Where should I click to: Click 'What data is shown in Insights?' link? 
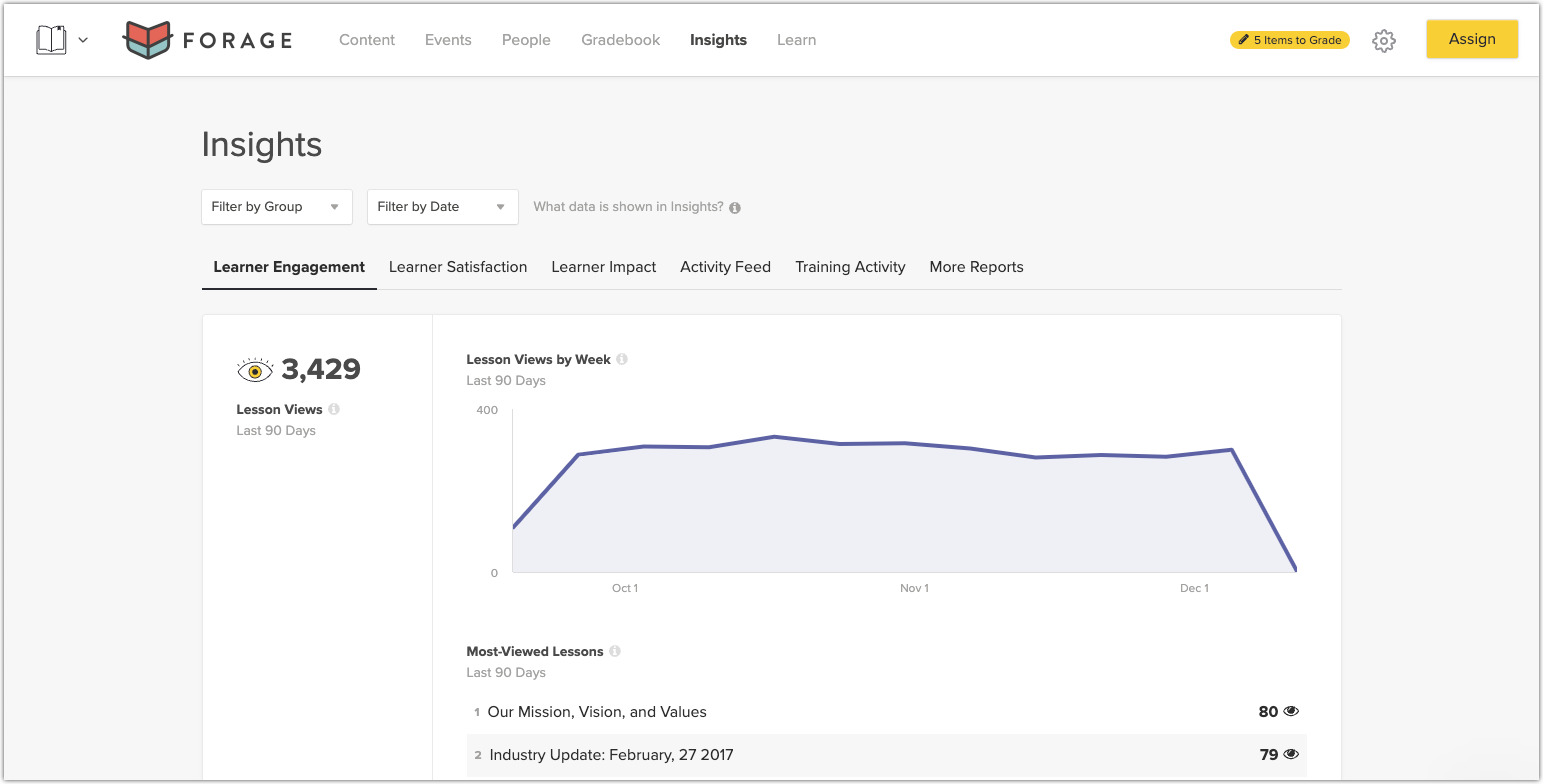click(628, 207)
